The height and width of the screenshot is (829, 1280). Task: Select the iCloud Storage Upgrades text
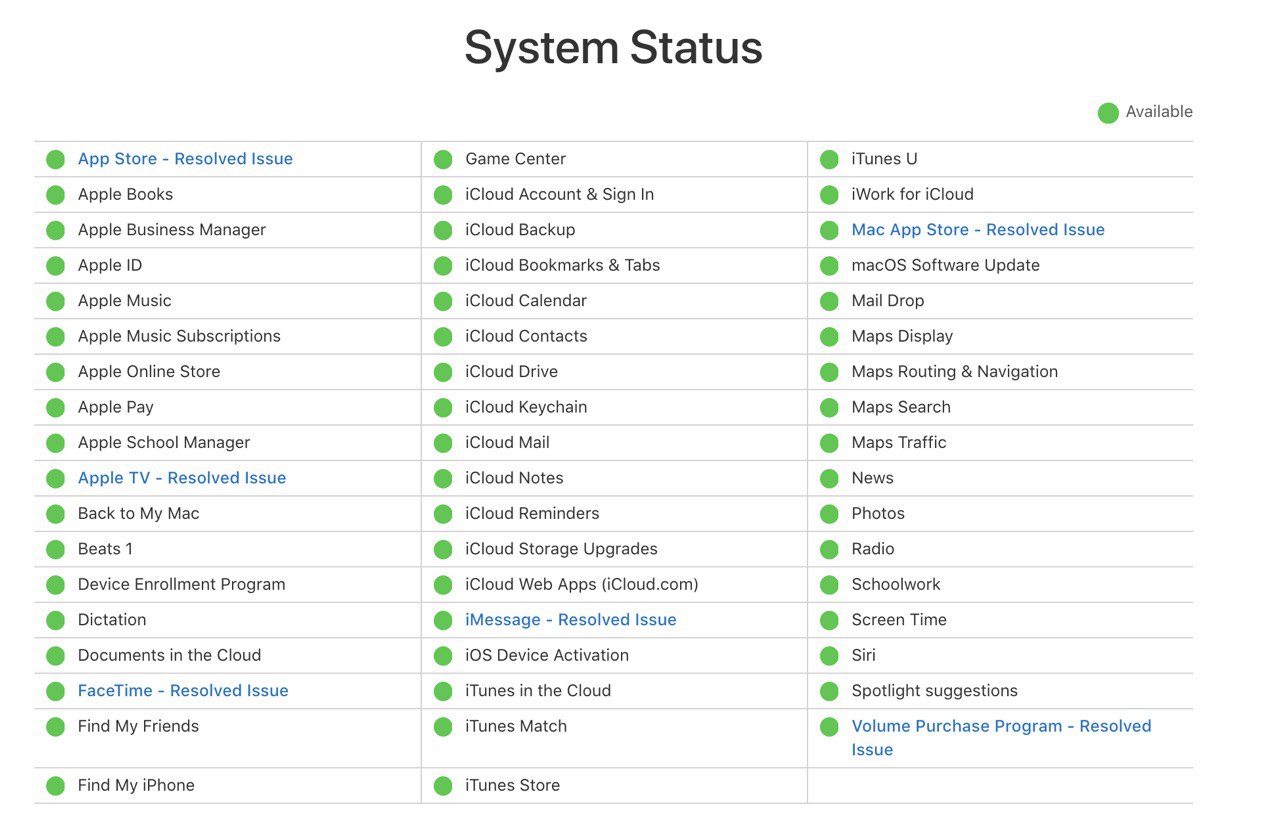click(x=562, y=549)
